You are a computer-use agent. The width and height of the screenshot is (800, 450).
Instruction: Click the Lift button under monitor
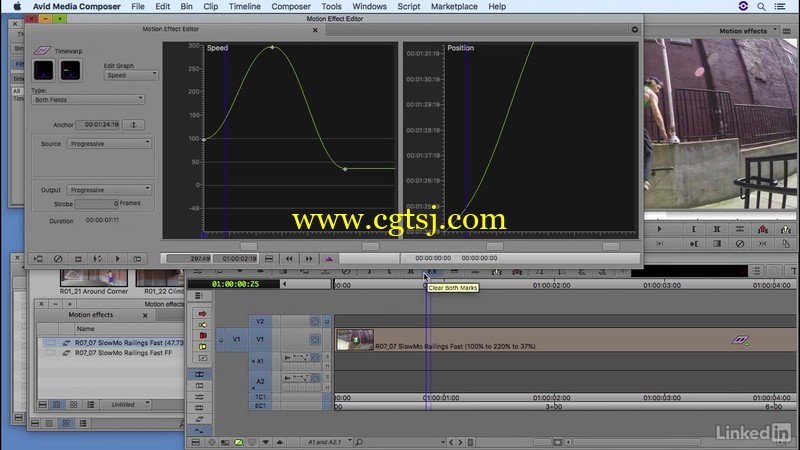[763, 229]
